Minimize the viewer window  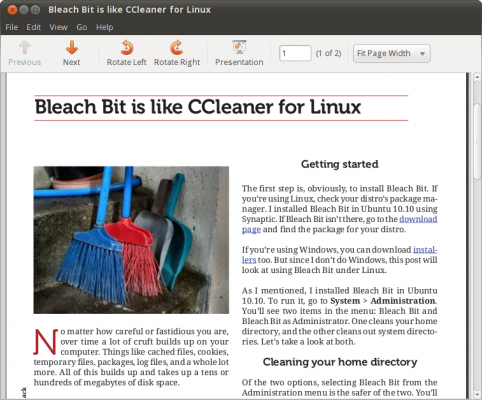tap(24, 10)
